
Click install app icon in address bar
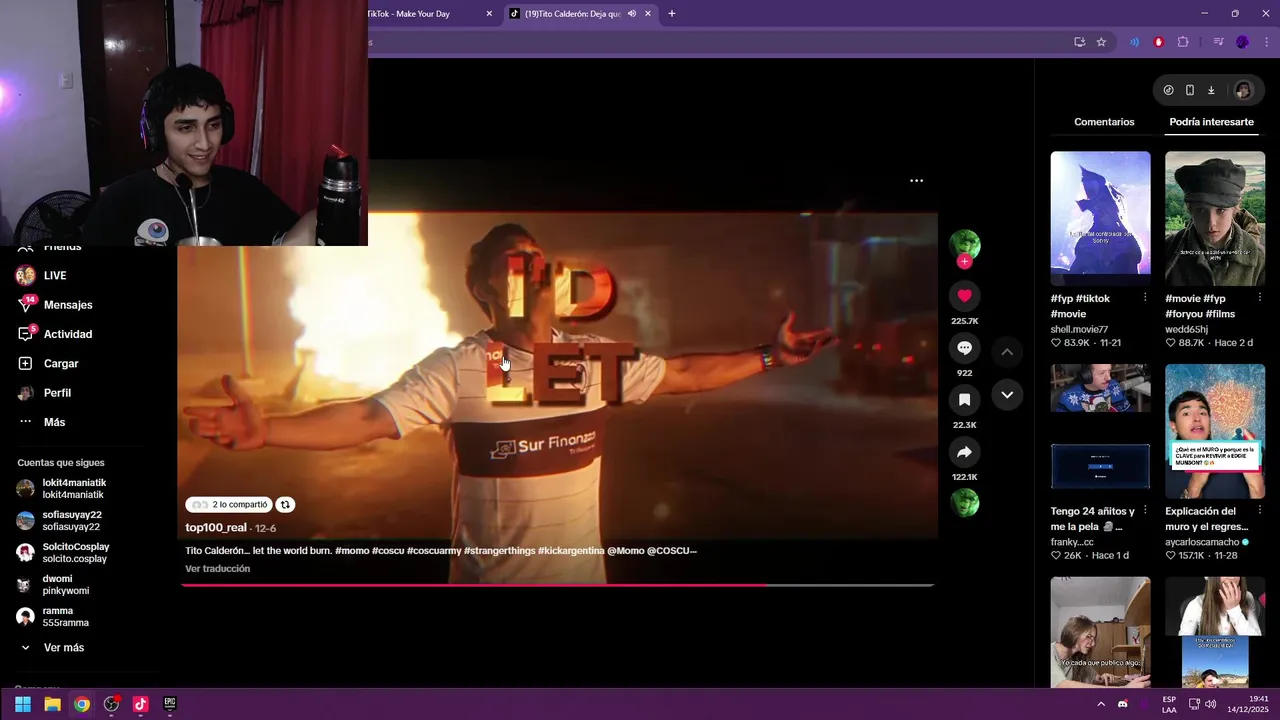(x=1079, y=42)
